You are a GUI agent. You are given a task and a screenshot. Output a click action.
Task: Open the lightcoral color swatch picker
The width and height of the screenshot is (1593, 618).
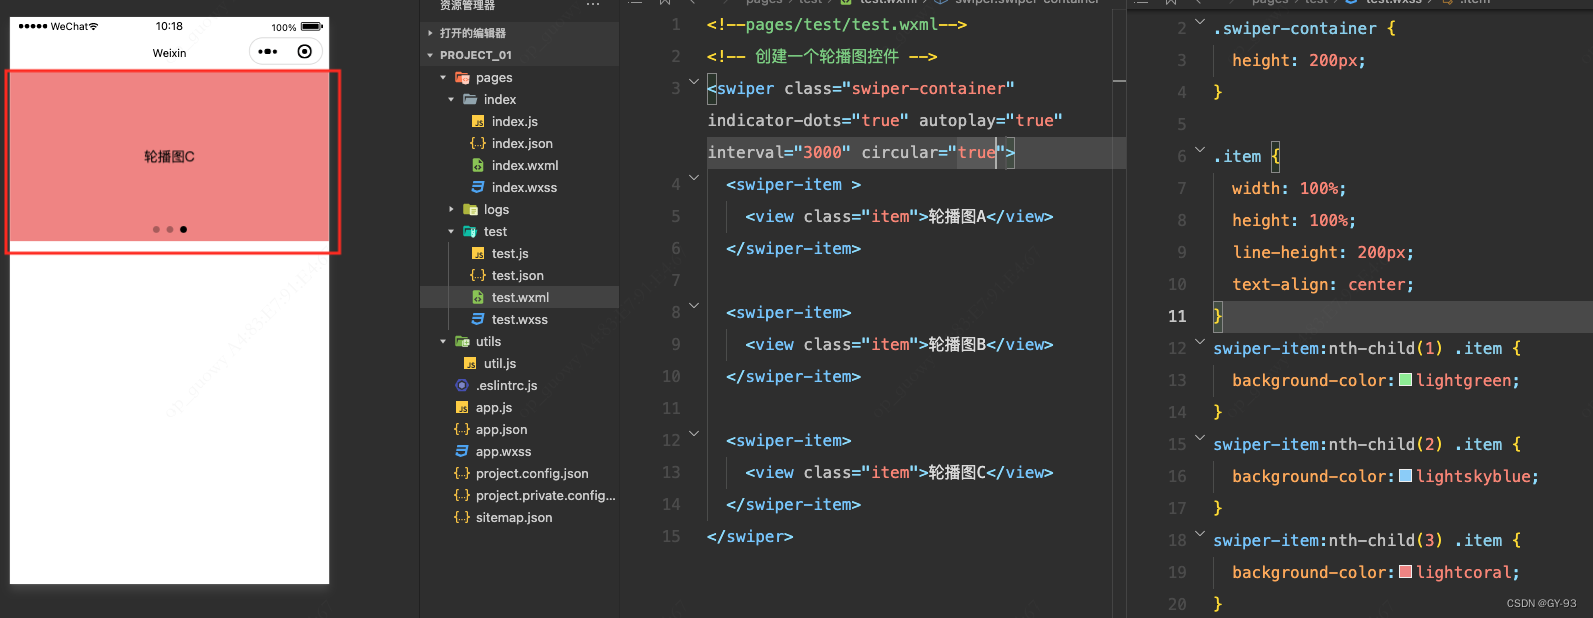point(1405,572)
